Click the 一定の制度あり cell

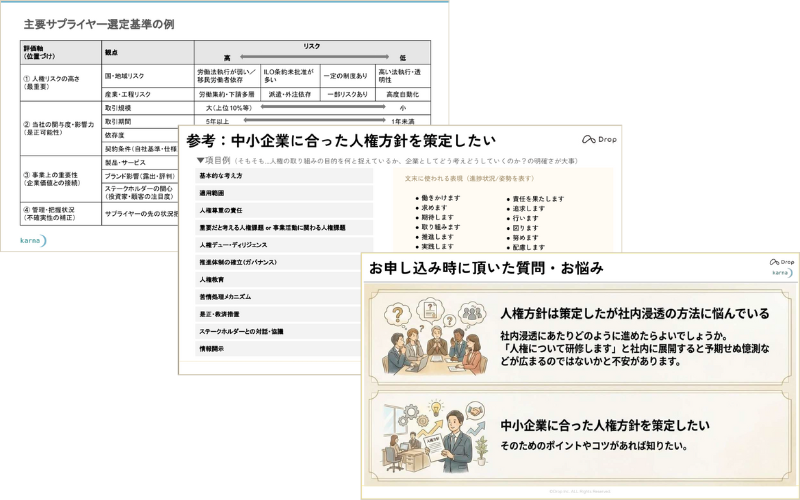click(348, 76)
